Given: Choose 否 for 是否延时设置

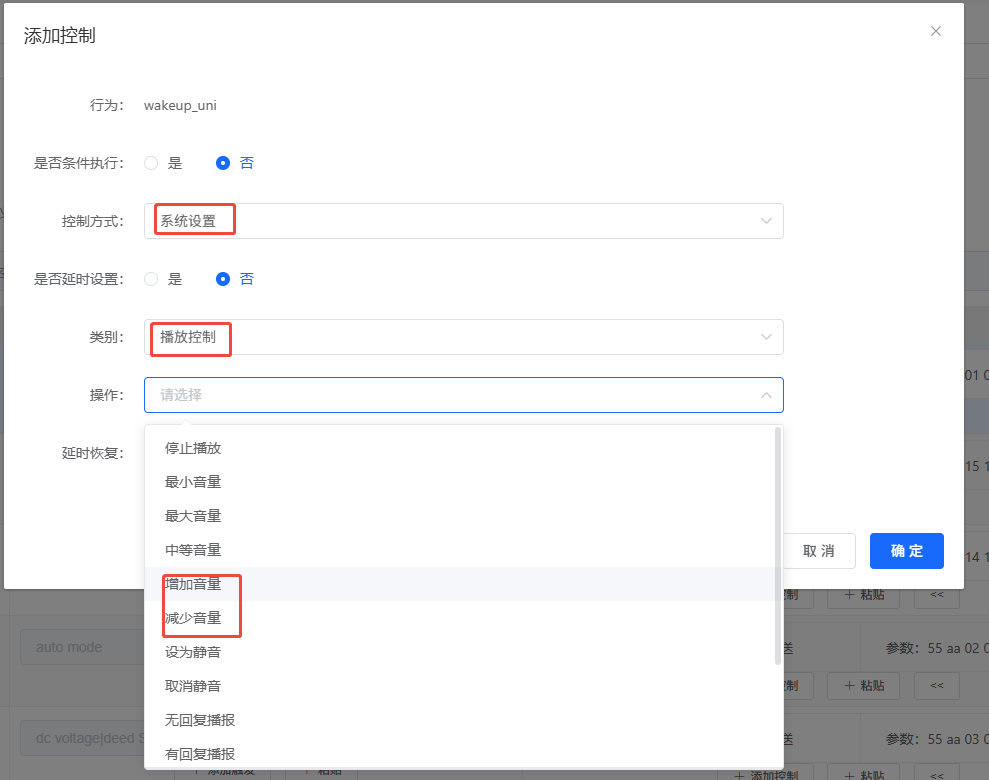Looking at the screenshot, I should tap(223, 279).
